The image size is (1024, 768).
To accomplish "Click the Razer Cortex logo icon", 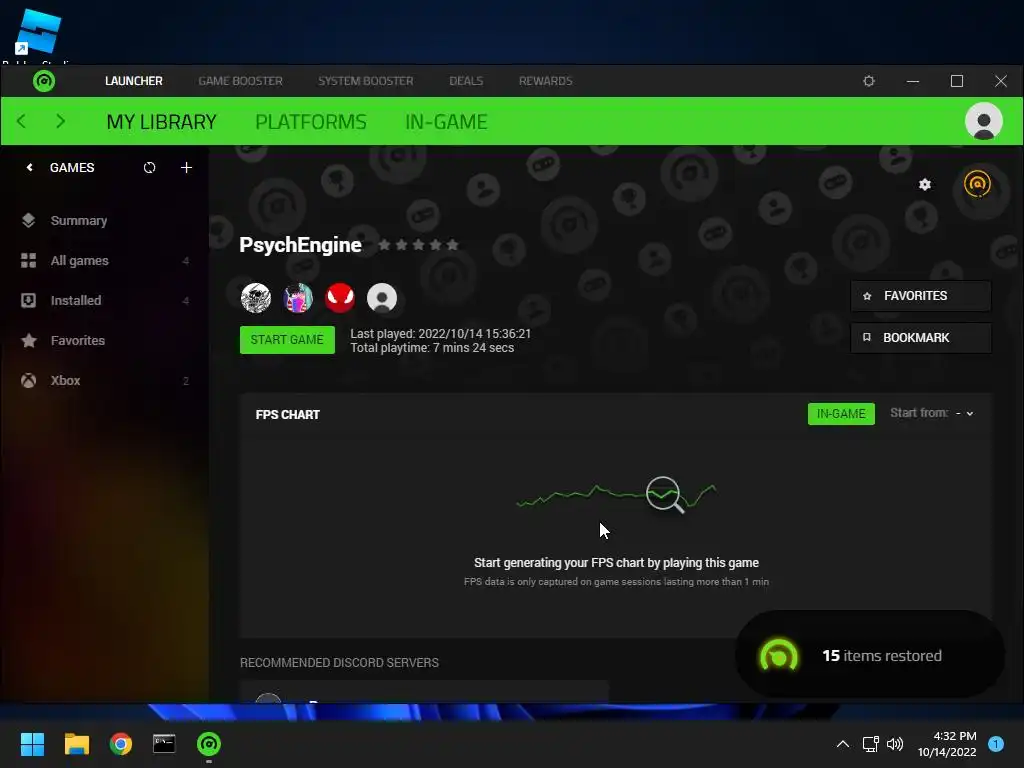I will [x=44, y=81].
